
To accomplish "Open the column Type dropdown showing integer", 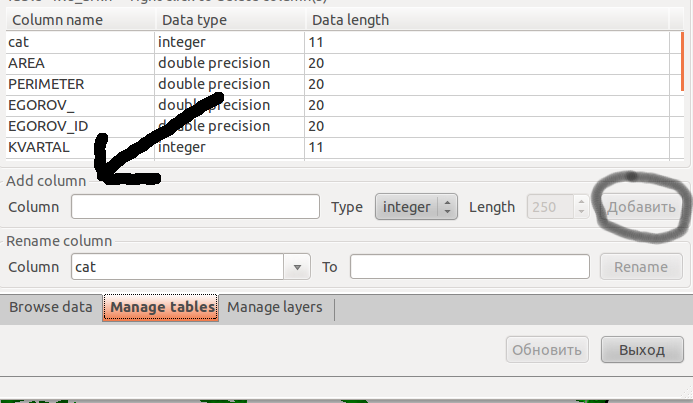I will 416,207.
